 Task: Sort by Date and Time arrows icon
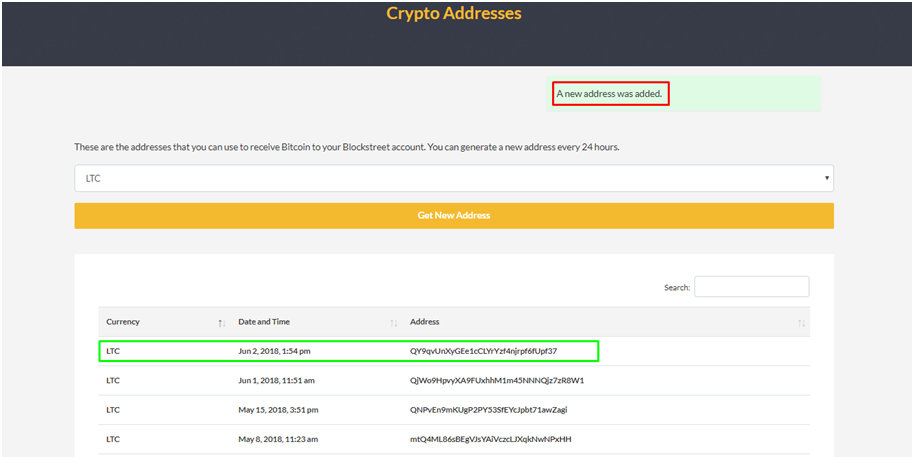click(394, 323)
